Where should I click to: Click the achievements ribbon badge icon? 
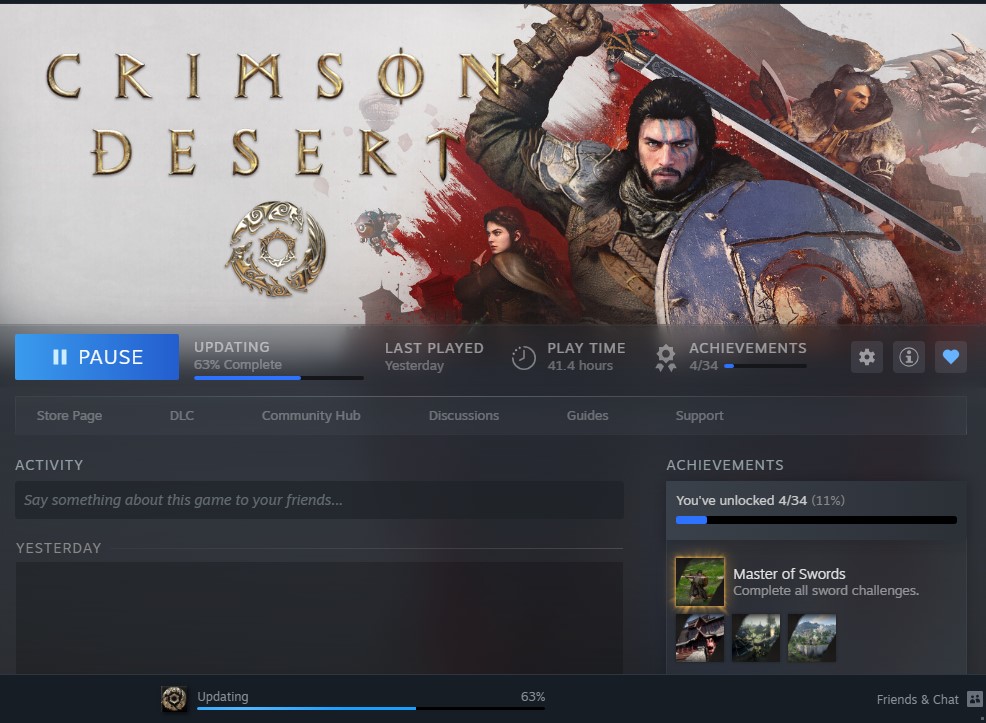tap(666, 358)
